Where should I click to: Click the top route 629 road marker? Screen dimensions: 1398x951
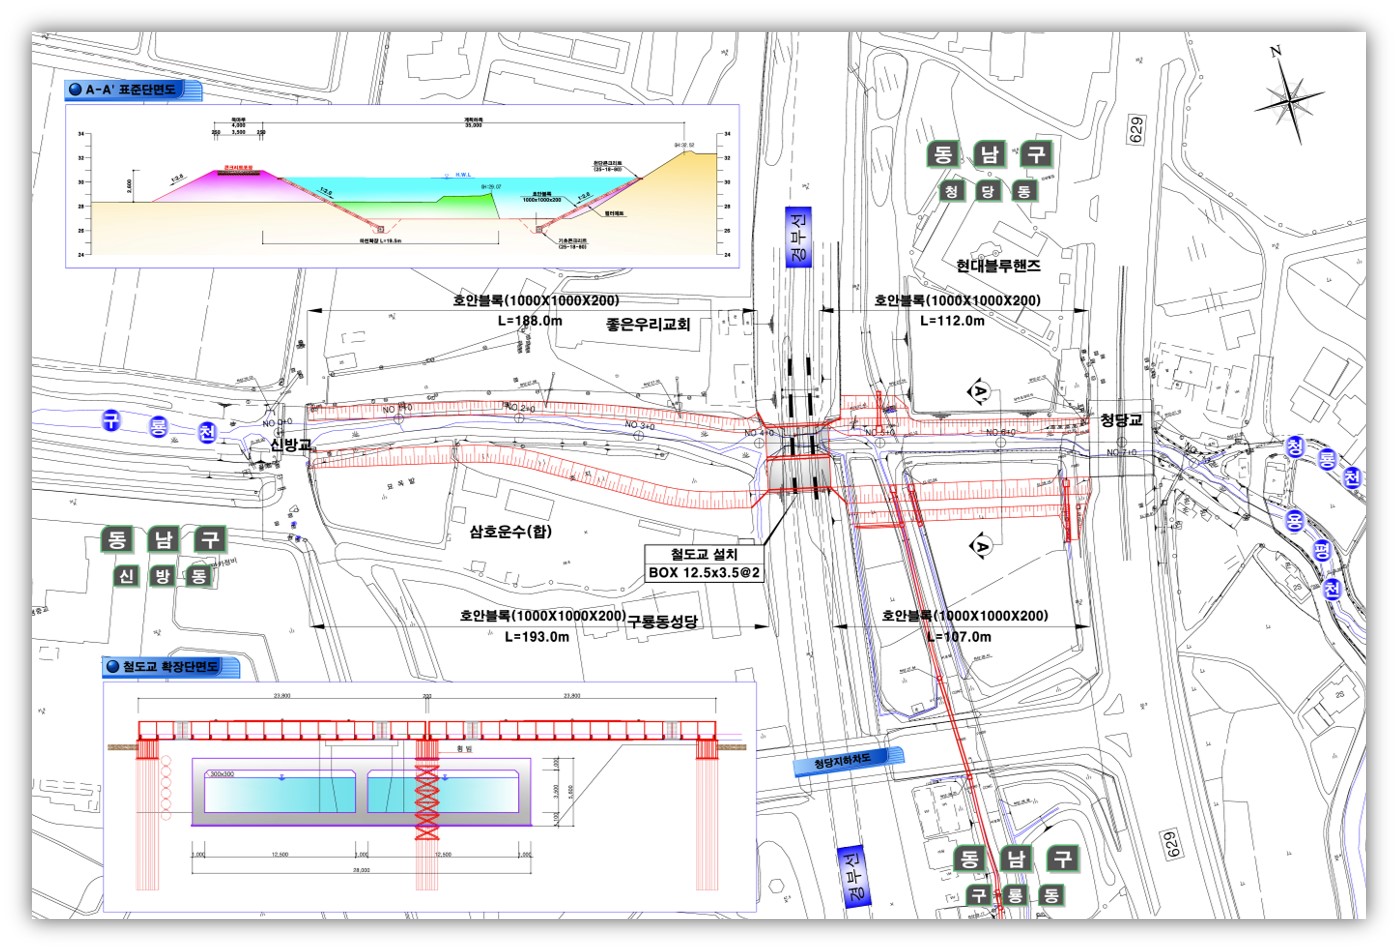pos(1135,130)
